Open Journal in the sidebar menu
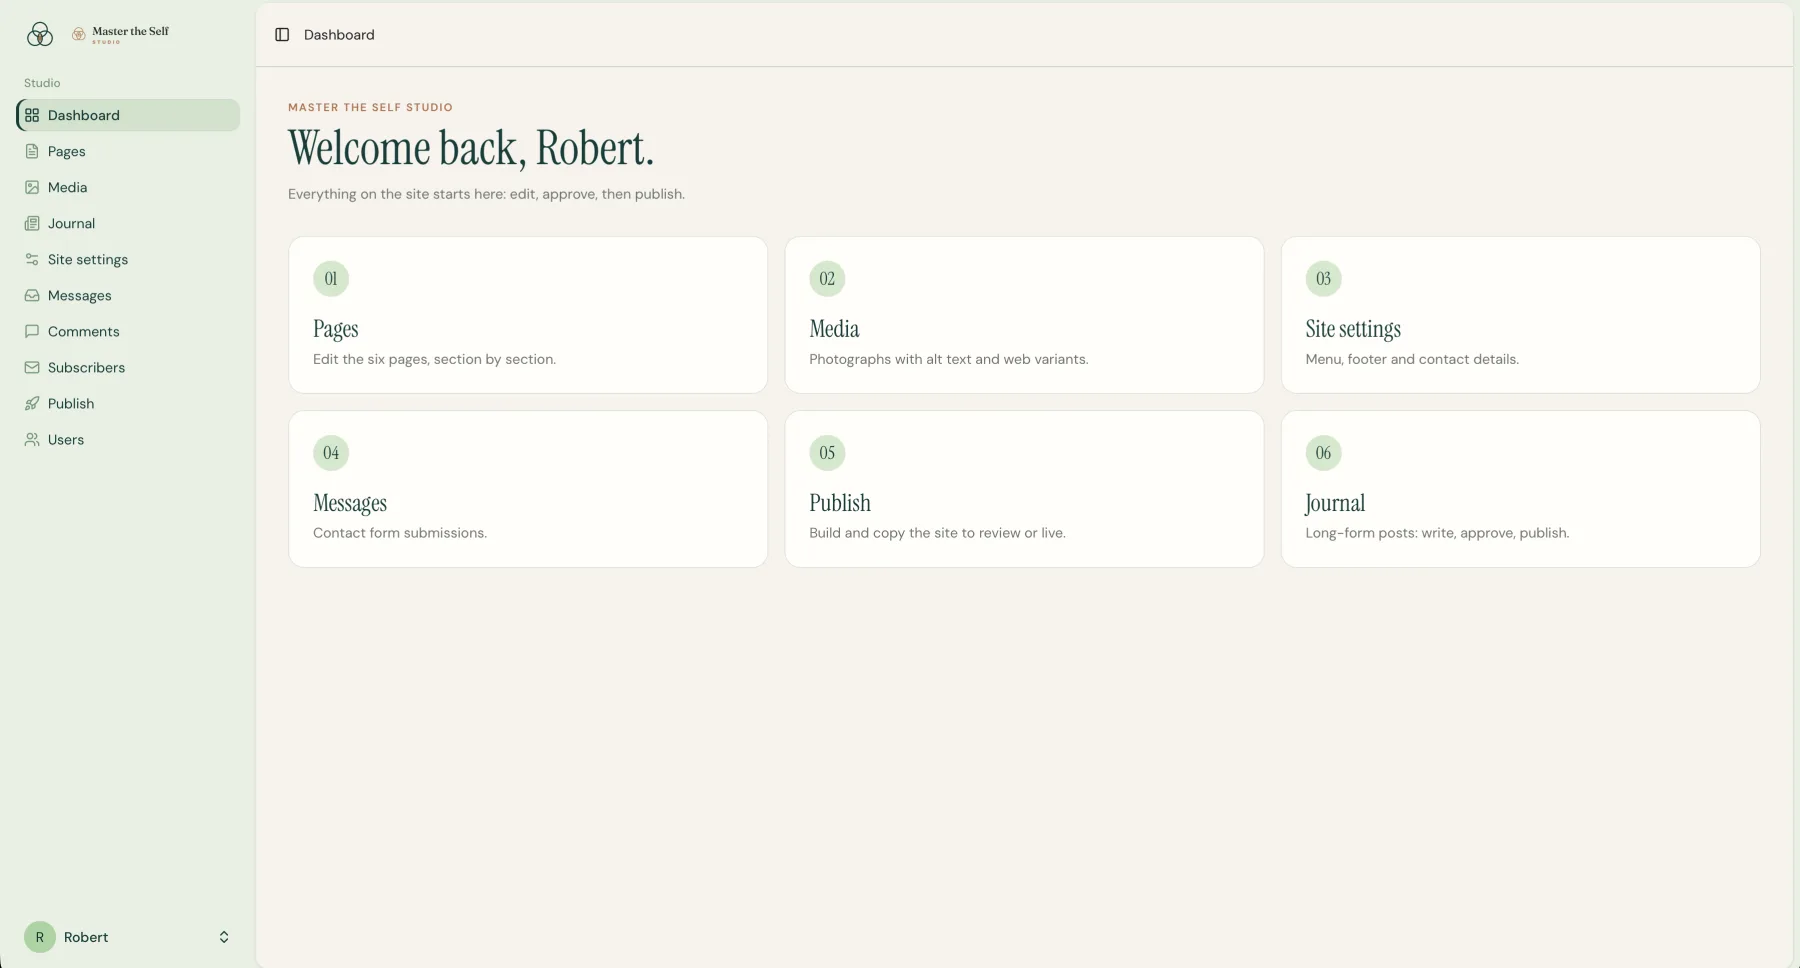1800x968 pixels. [x=128, y=223]
